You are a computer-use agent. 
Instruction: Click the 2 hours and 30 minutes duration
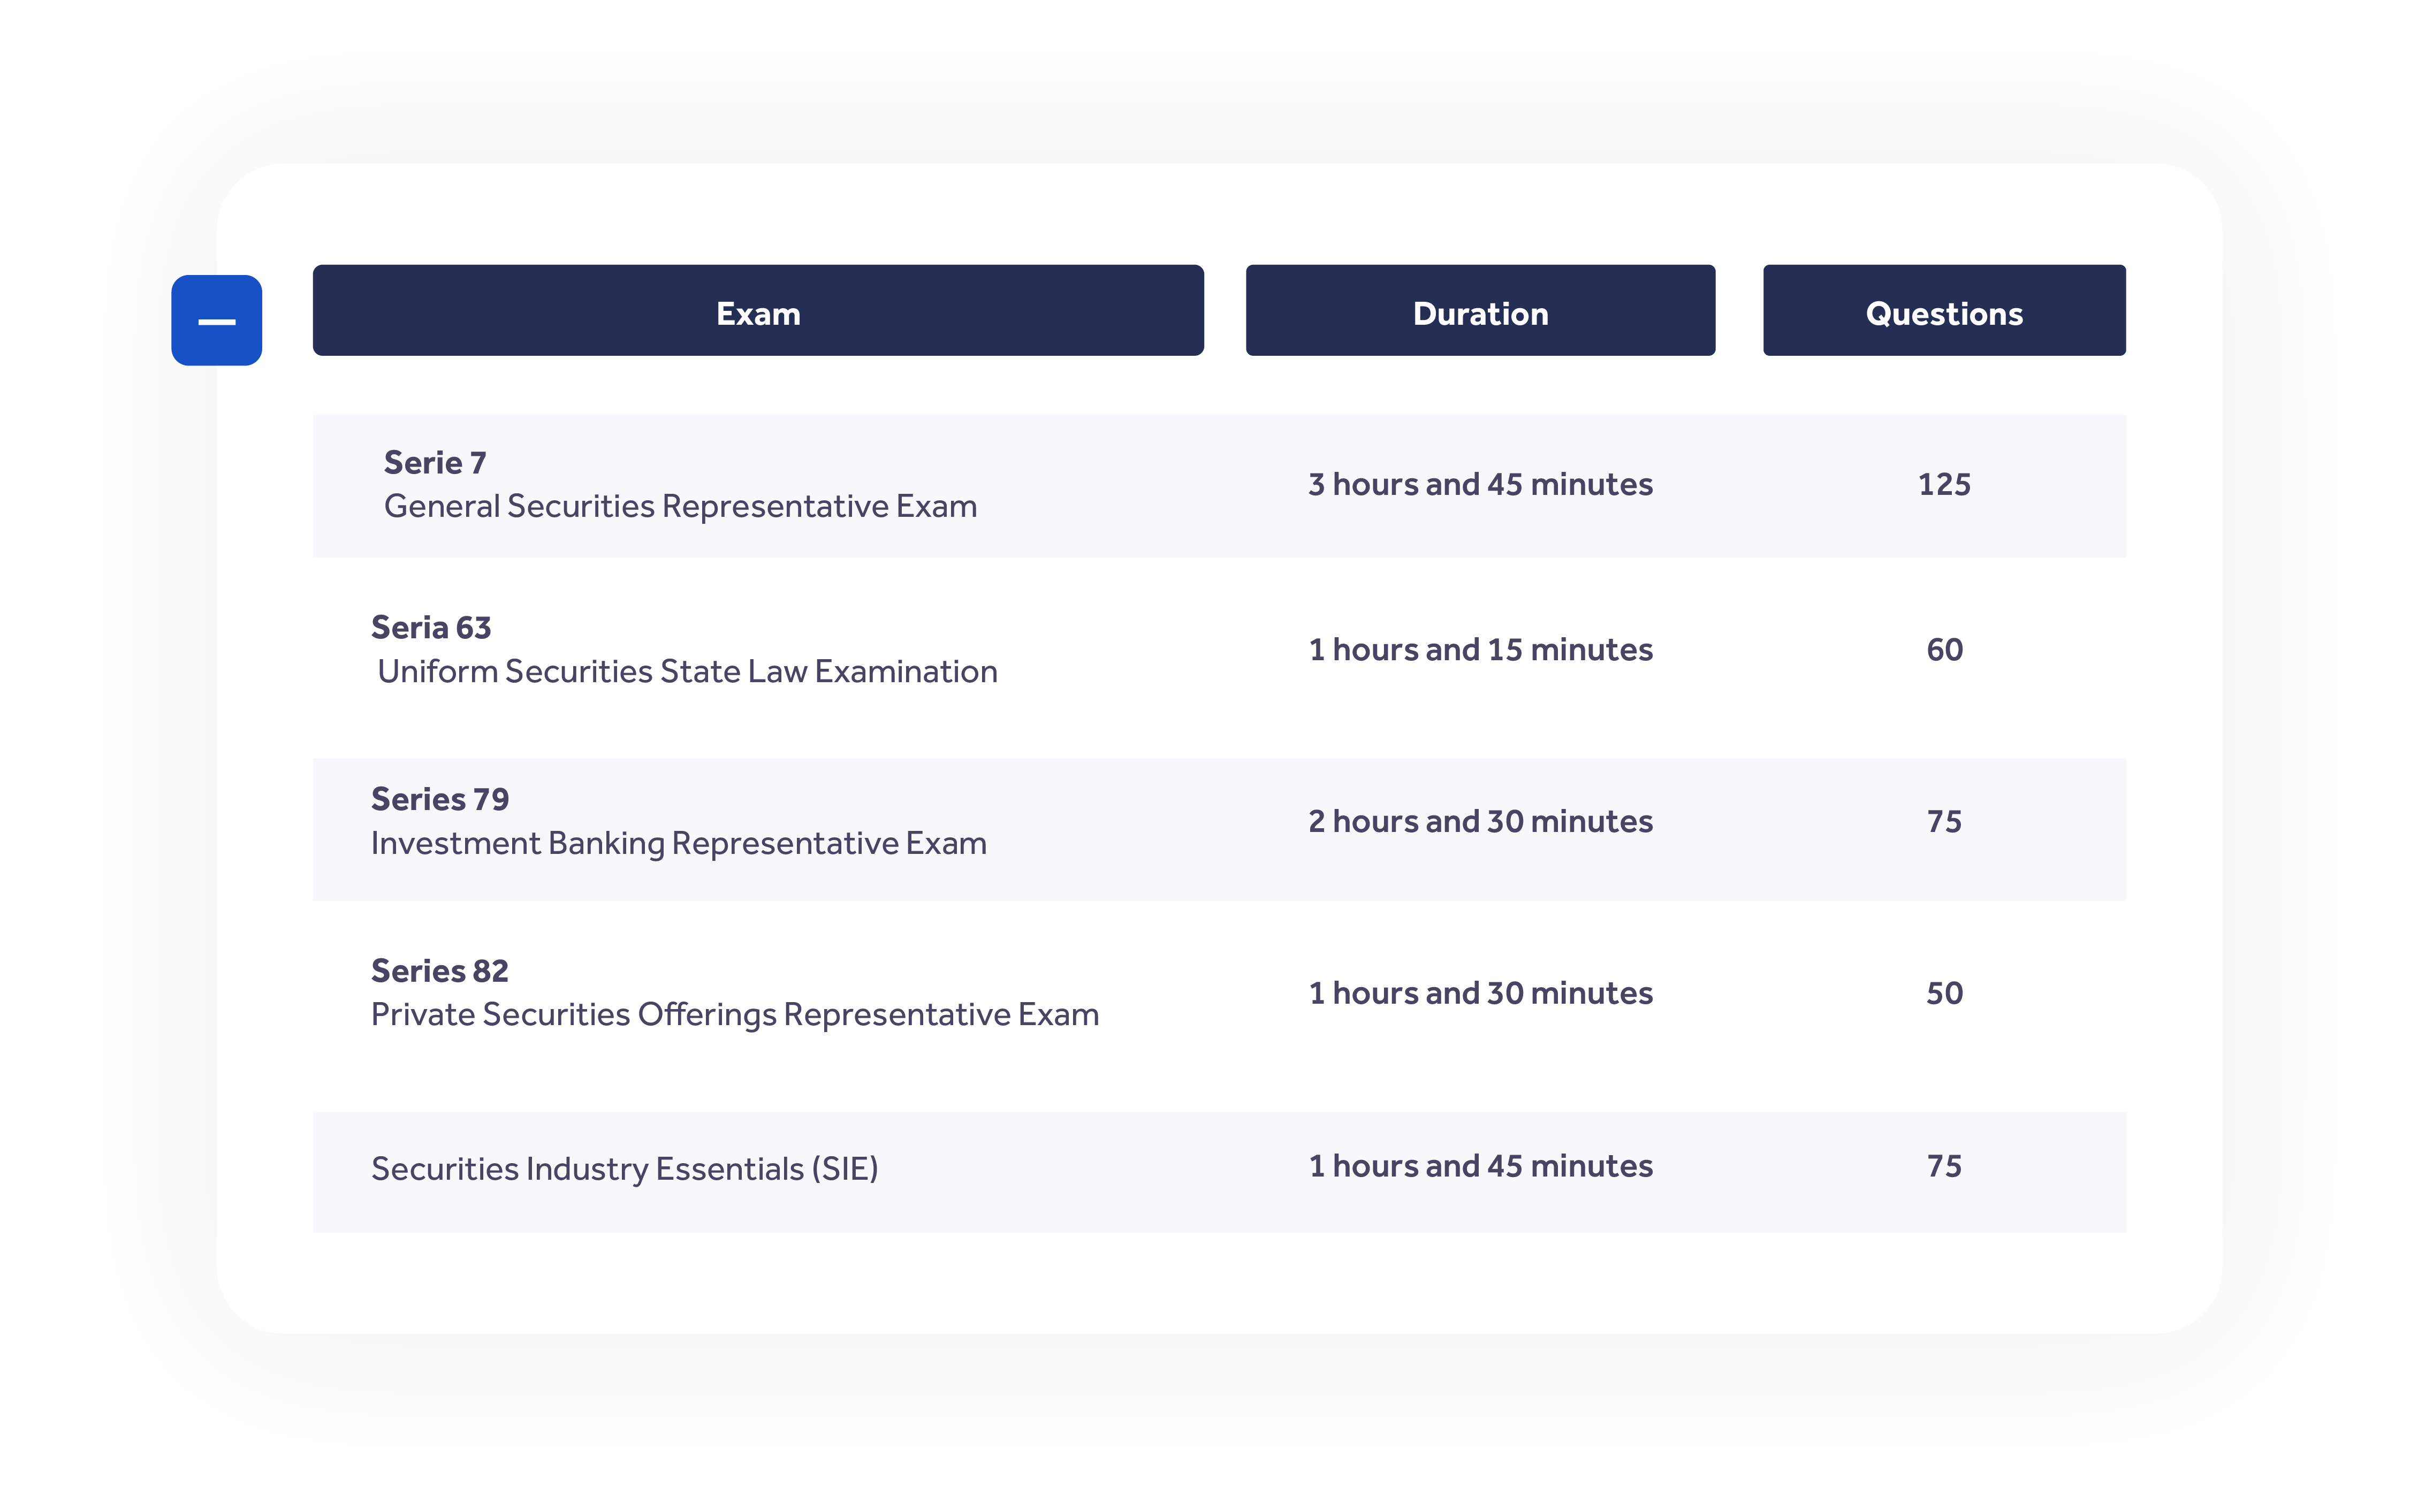click(x=1480, y=822)
